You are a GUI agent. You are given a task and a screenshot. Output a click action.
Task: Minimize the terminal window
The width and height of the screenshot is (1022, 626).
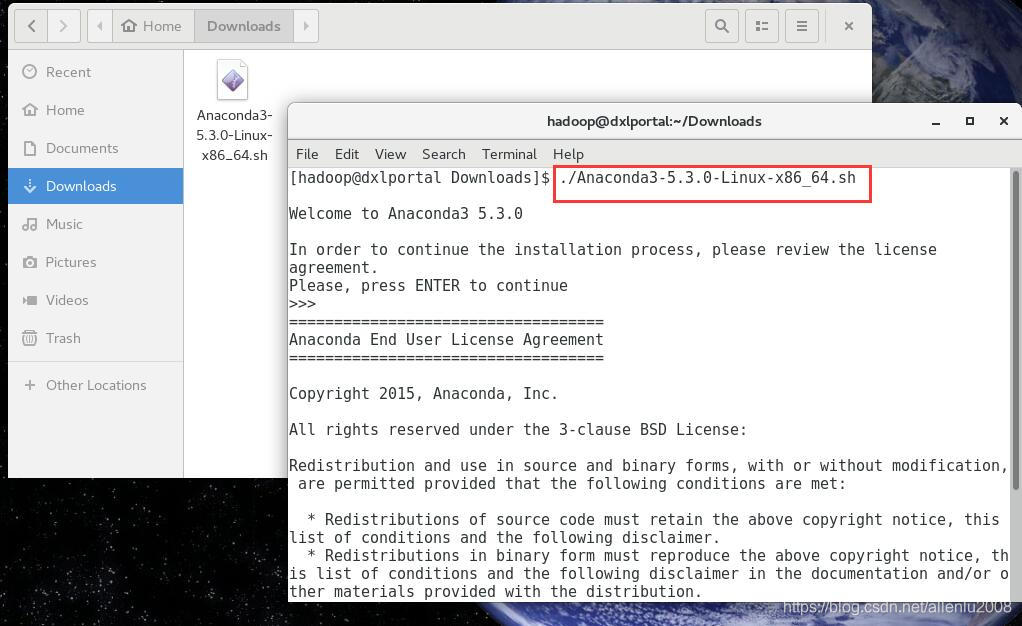pos(936,122)
